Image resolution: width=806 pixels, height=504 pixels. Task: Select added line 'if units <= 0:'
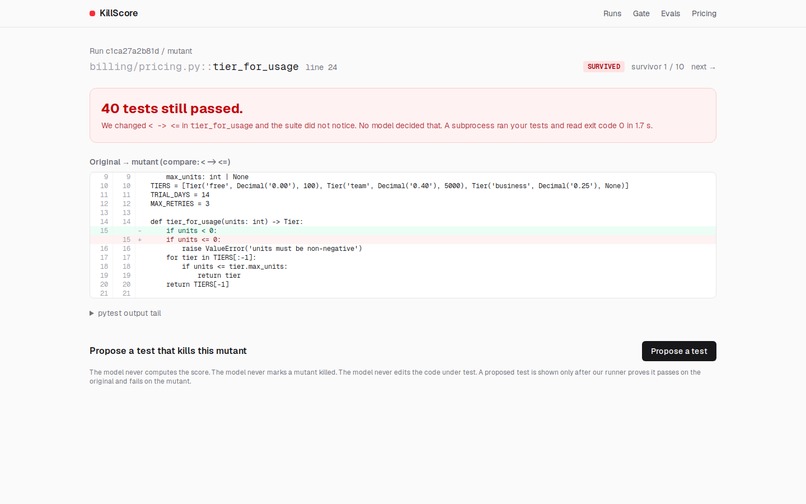(402, 240)
